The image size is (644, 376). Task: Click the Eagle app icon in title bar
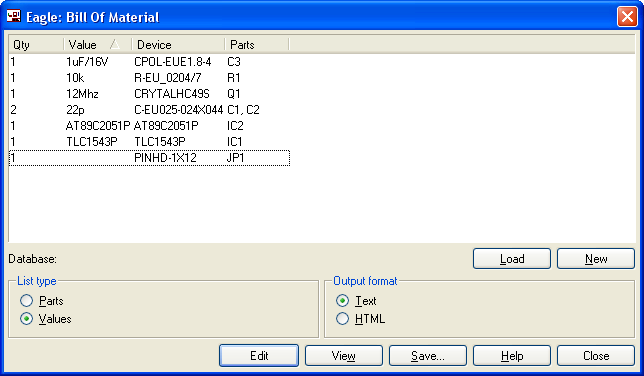pyautogui.click(x=14, y=16)
